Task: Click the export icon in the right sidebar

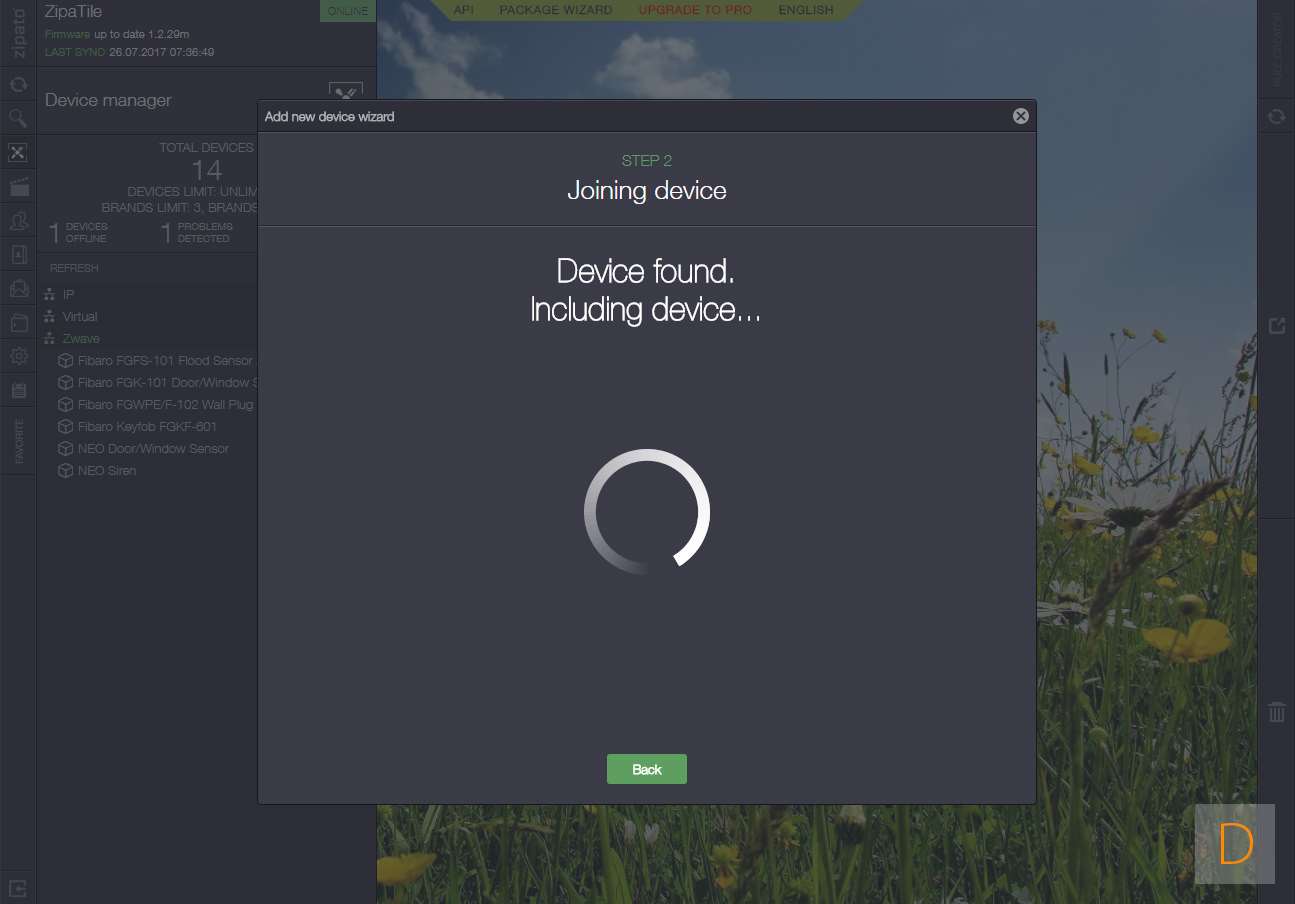Action: click(1276, 326)
